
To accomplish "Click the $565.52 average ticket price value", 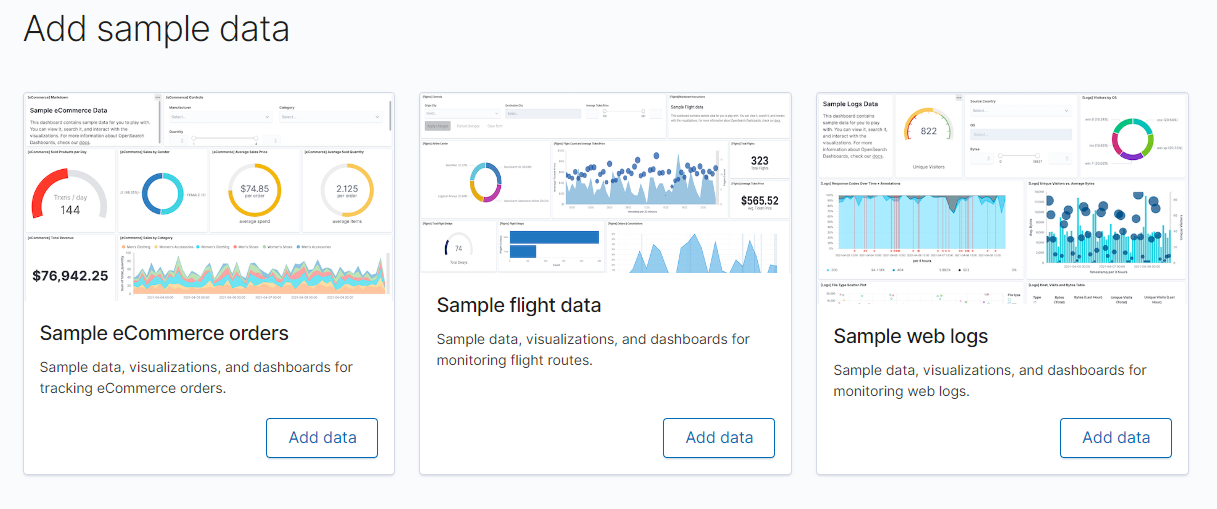I will (x=759, y=200).
